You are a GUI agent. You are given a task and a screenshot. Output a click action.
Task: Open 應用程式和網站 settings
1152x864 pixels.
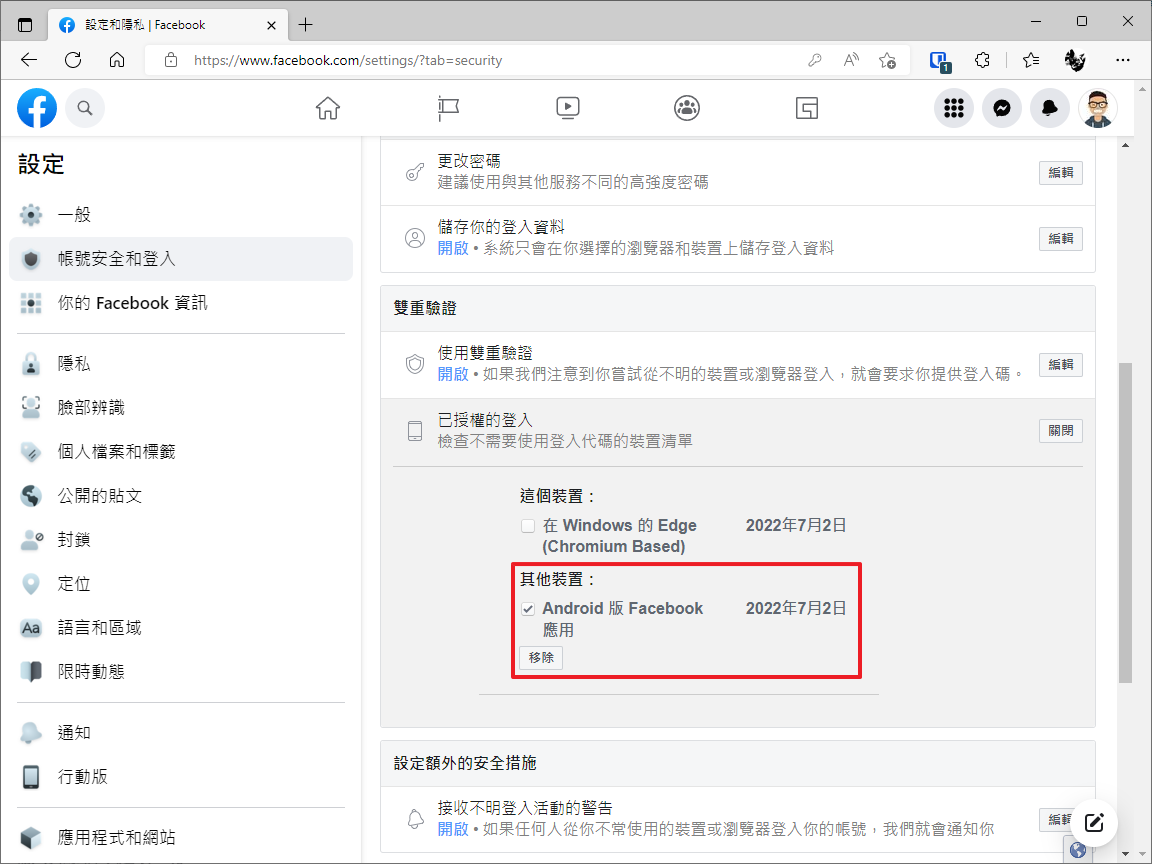[181, 838]
